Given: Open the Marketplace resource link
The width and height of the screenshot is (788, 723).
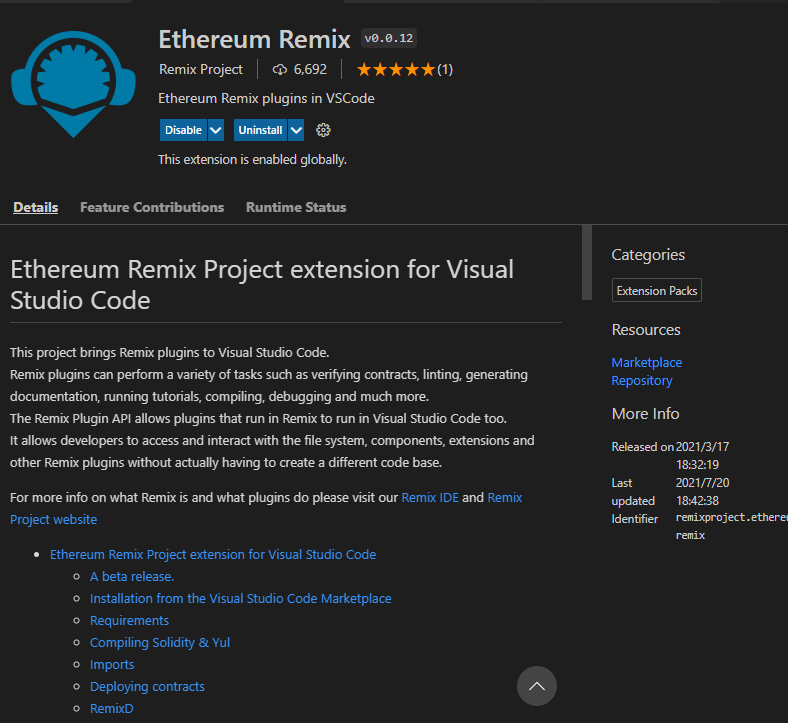Looking at the screenshot, I should point(647,362).
